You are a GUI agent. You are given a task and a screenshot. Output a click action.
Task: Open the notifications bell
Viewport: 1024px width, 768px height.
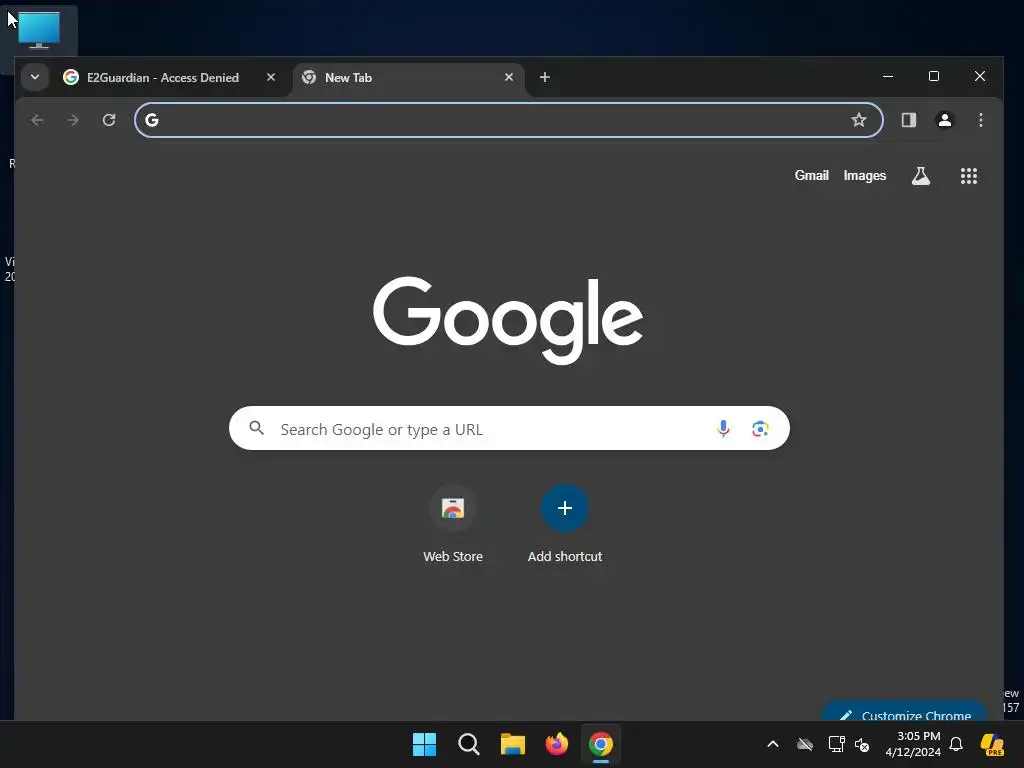pyautogui.click(x=956, y=744)
